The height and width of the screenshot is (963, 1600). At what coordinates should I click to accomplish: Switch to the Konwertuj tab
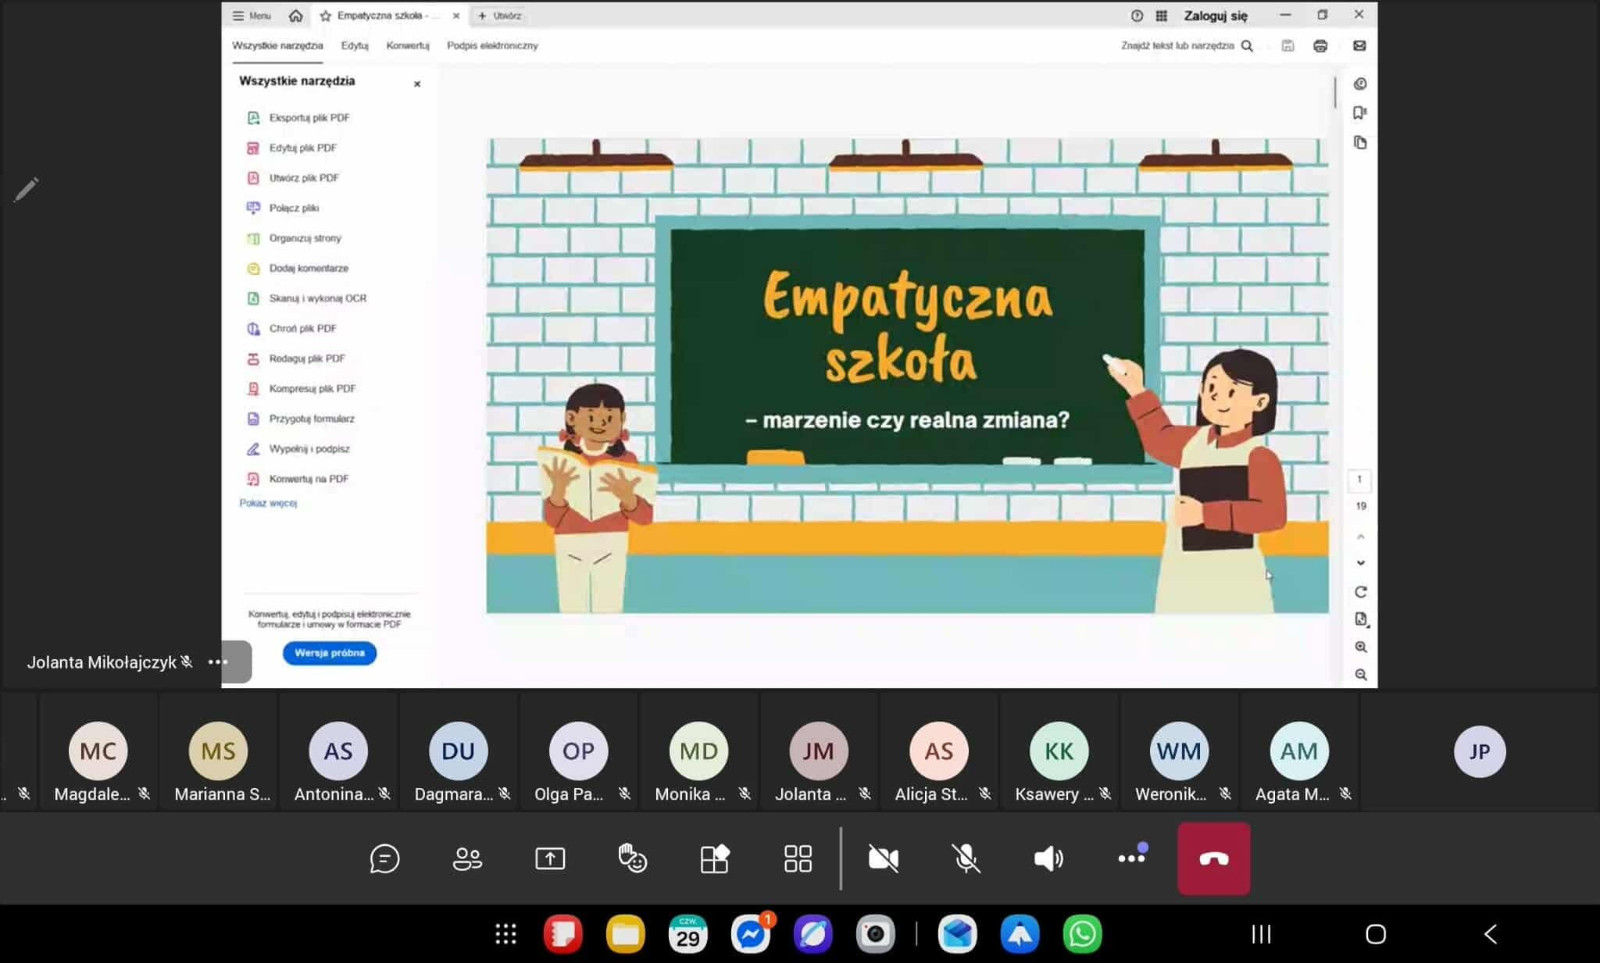(x=407, y=46)
